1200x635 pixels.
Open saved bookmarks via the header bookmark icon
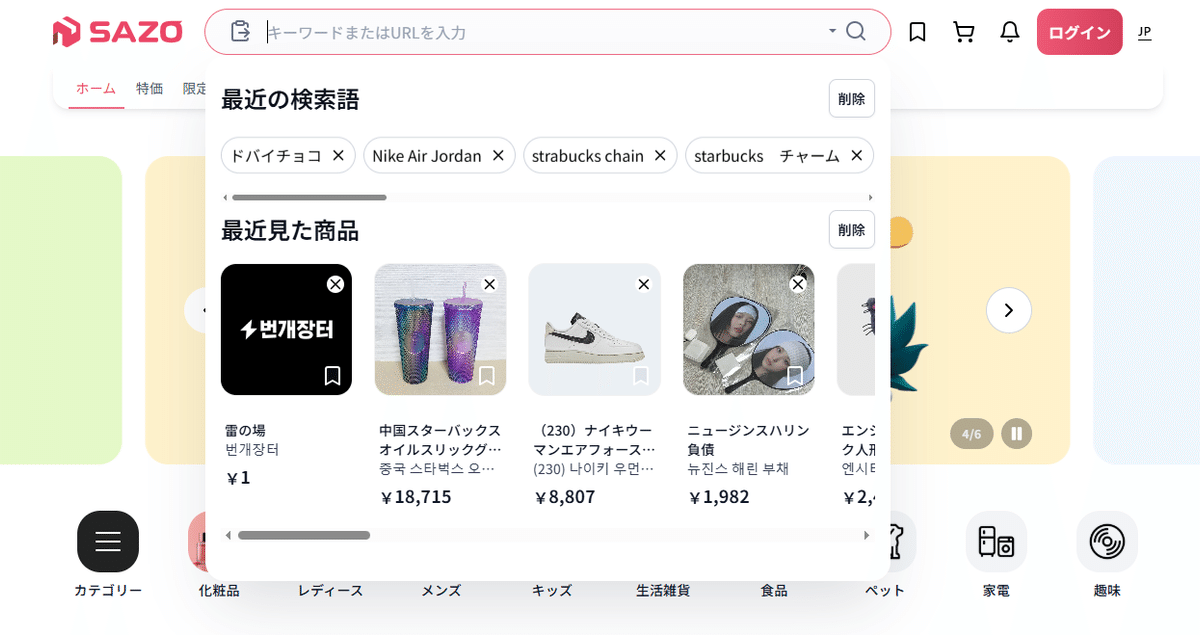tap(916, 31)
